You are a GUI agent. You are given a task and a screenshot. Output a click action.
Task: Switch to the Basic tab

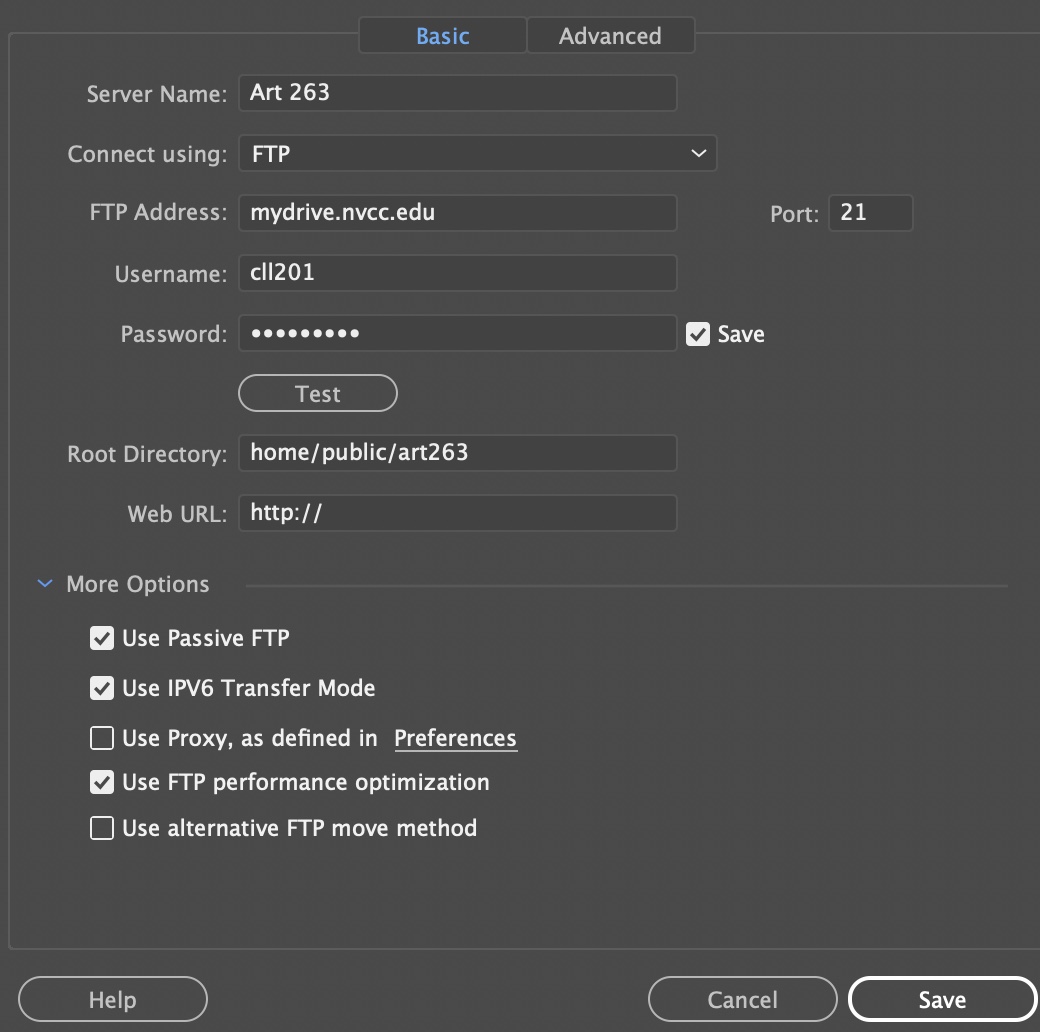pos(442,36)
